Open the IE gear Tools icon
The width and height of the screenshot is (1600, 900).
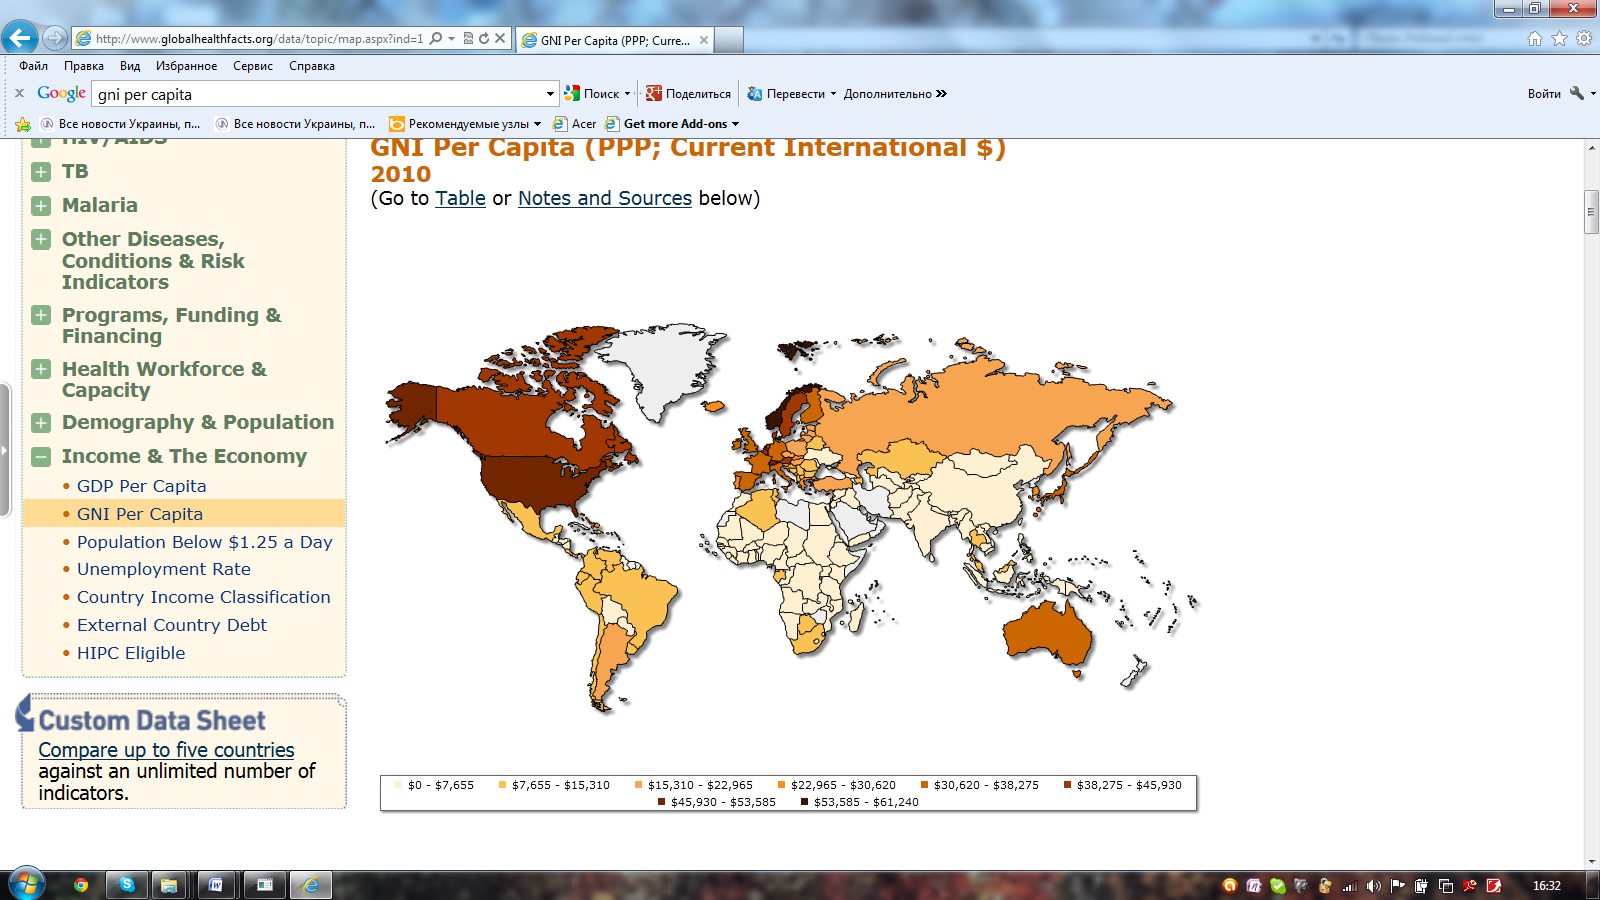pos(1584,39)
